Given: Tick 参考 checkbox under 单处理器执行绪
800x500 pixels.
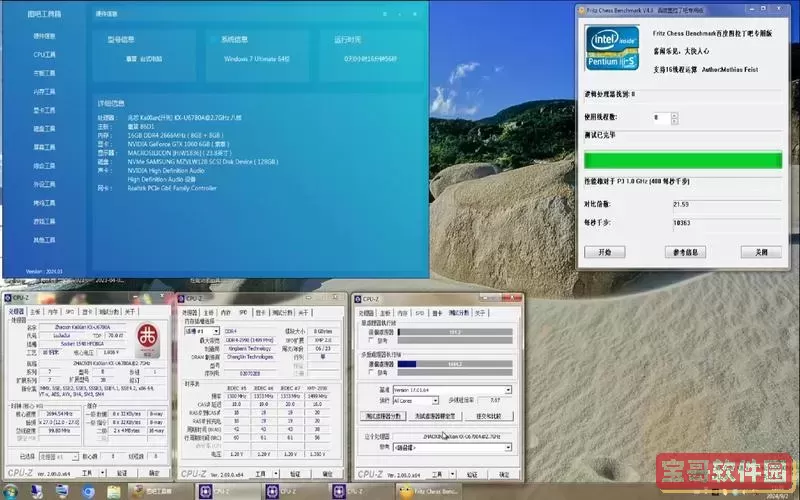Looking at the screenshot, I should click(x=370, y=340).
